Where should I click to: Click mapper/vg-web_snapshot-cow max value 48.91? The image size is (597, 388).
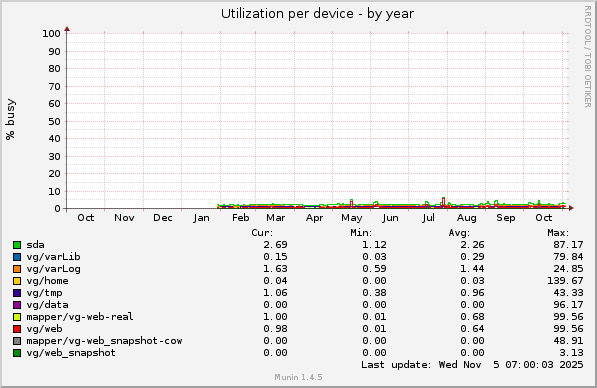click(x=568, y=341)
